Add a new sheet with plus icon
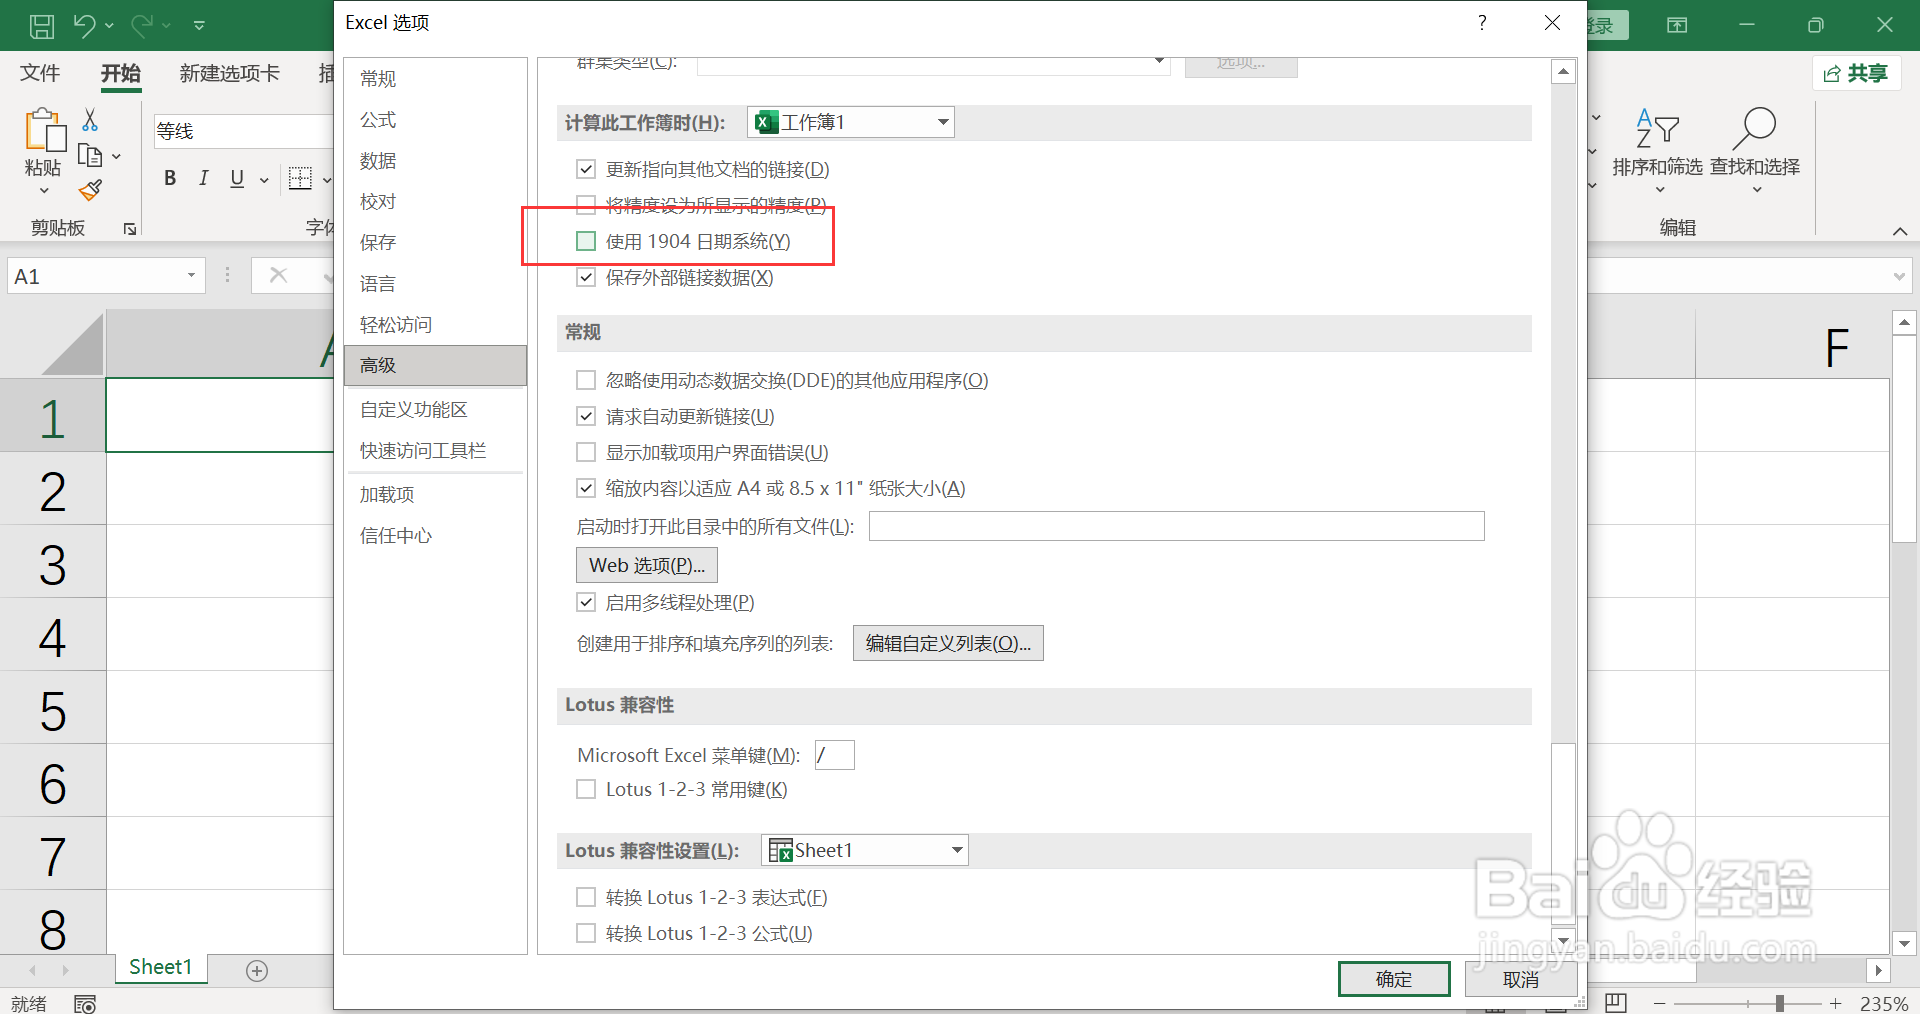The height and width of the screenshot is (1014, 1920). tap(257, 970)
